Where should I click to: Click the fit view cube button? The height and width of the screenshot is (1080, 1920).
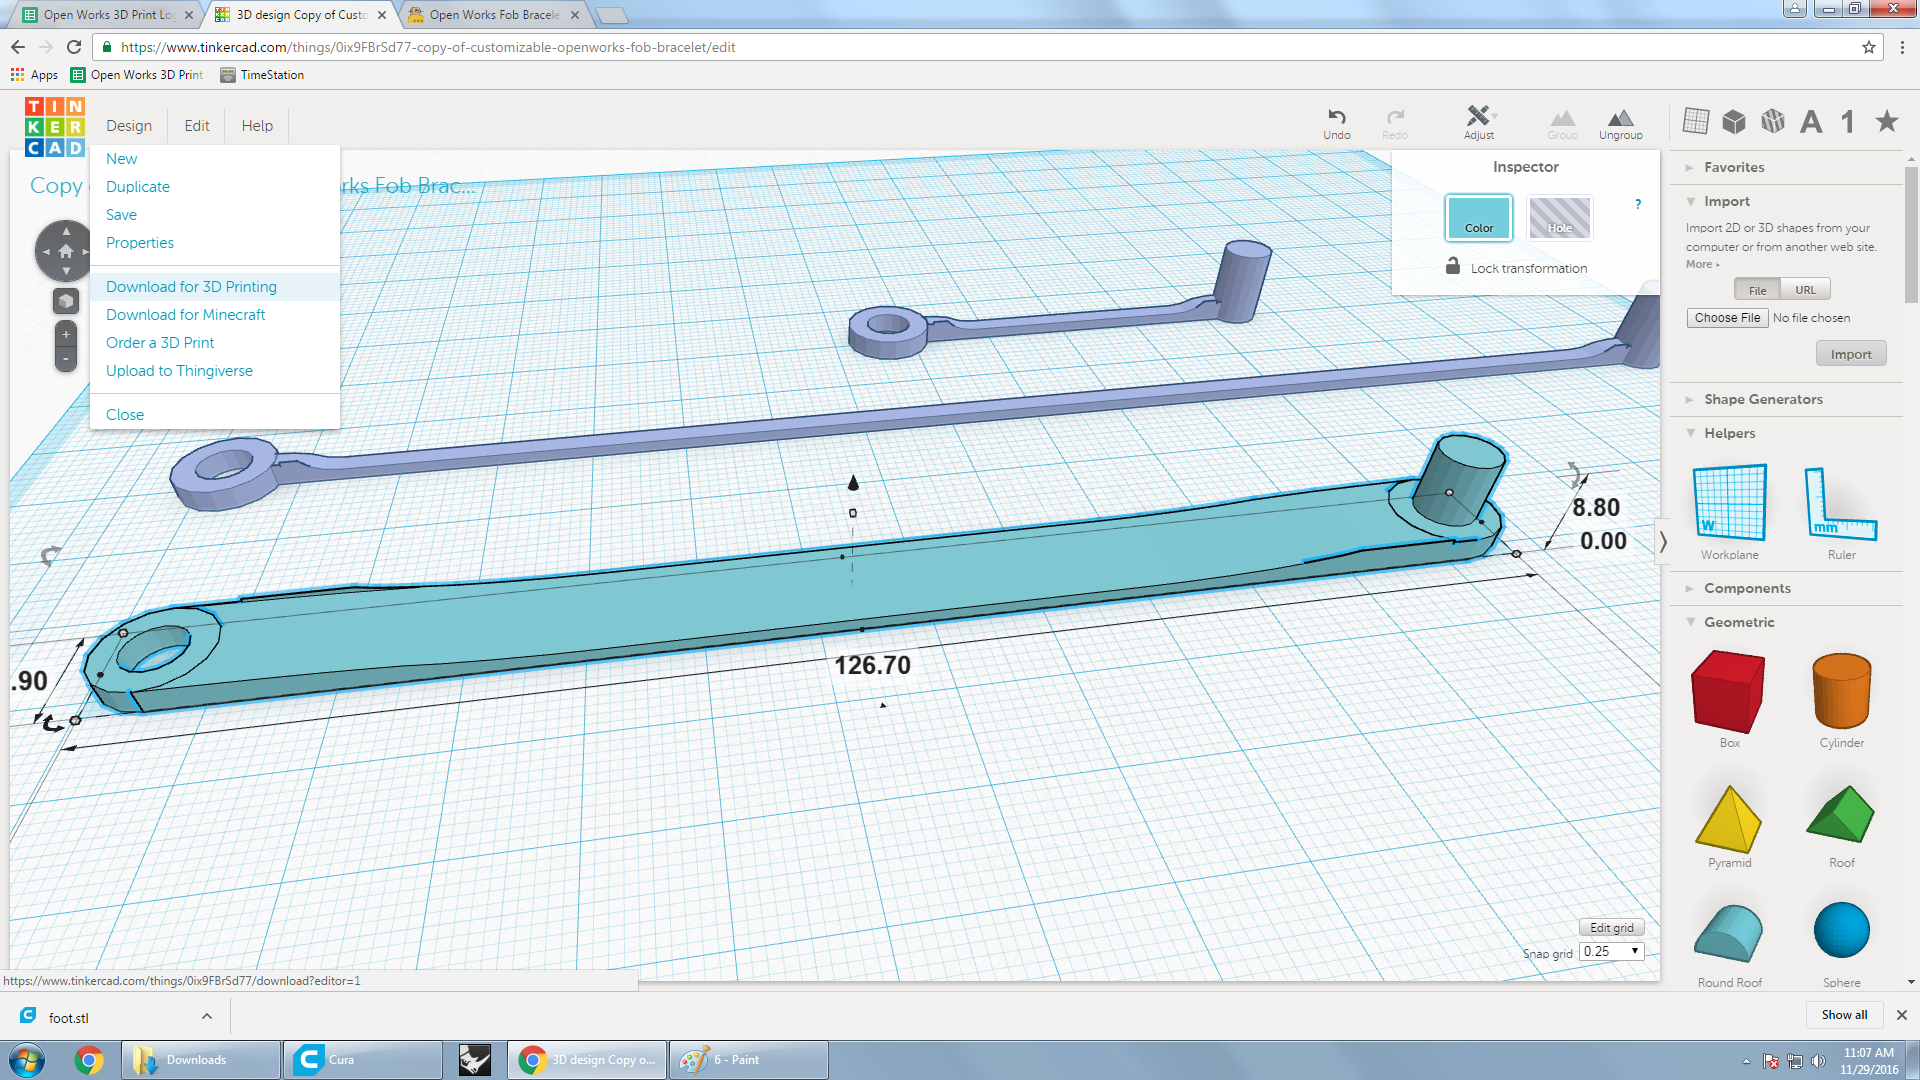(66, 301)
